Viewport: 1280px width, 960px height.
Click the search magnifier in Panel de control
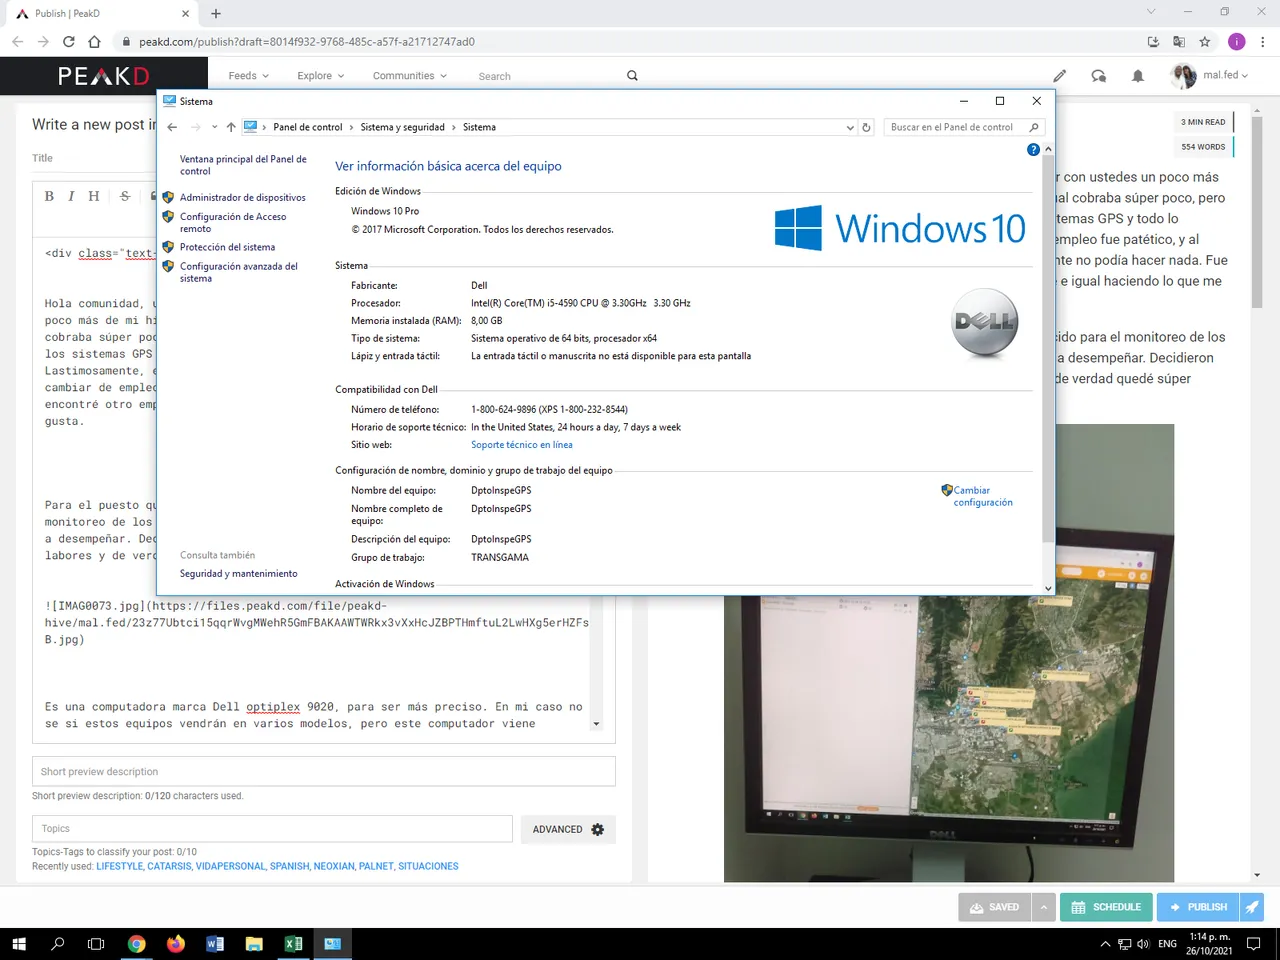(1034, 127)
